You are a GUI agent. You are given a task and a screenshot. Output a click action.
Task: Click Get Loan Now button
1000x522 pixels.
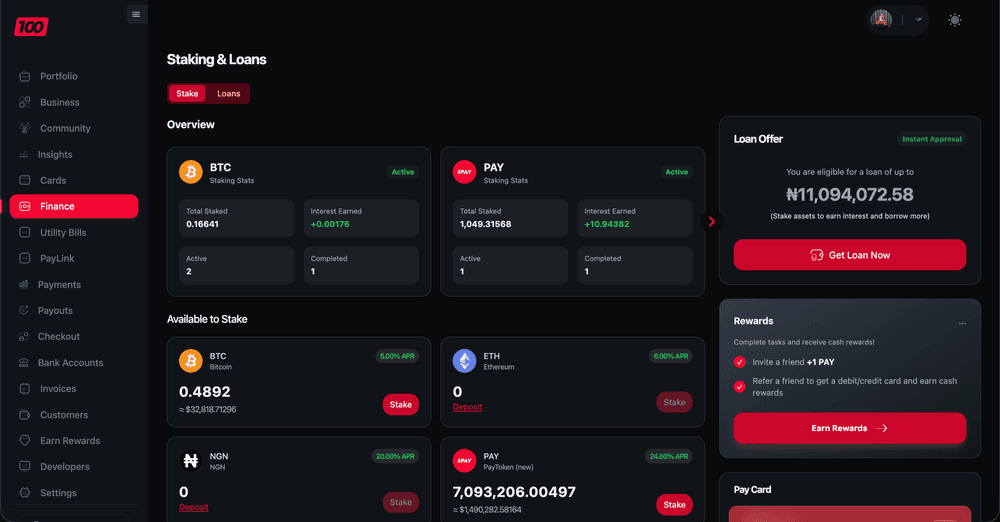pyautogui.click(x=849, y=255)
